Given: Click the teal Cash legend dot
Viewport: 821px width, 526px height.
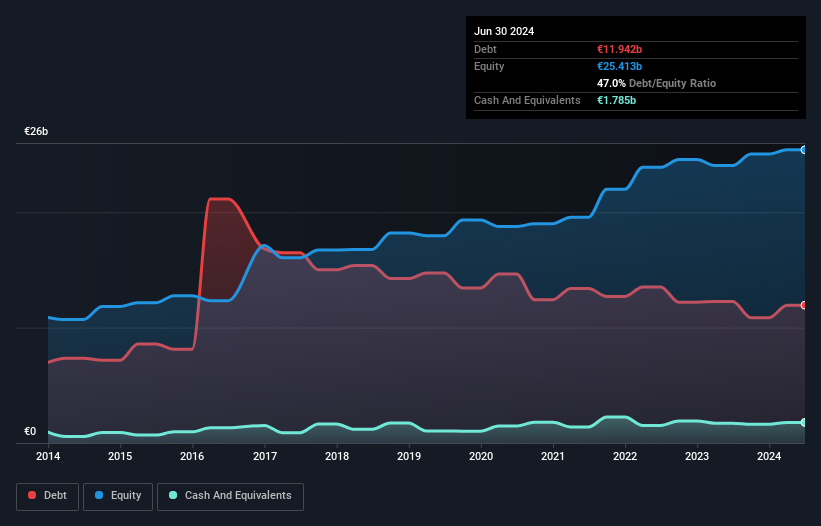Looking at the screenshot, I should coord(173,495).
